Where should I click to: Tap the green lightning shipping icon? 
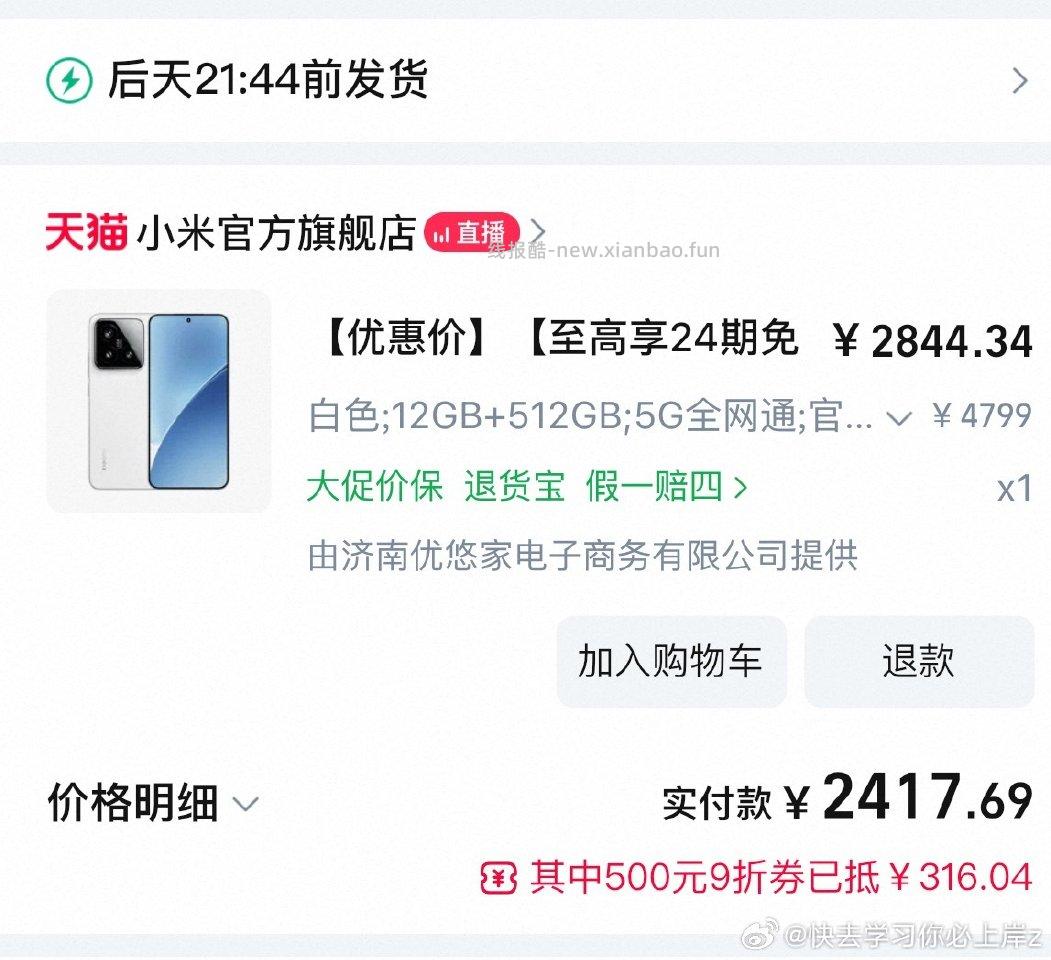click(x=69, y=80)
